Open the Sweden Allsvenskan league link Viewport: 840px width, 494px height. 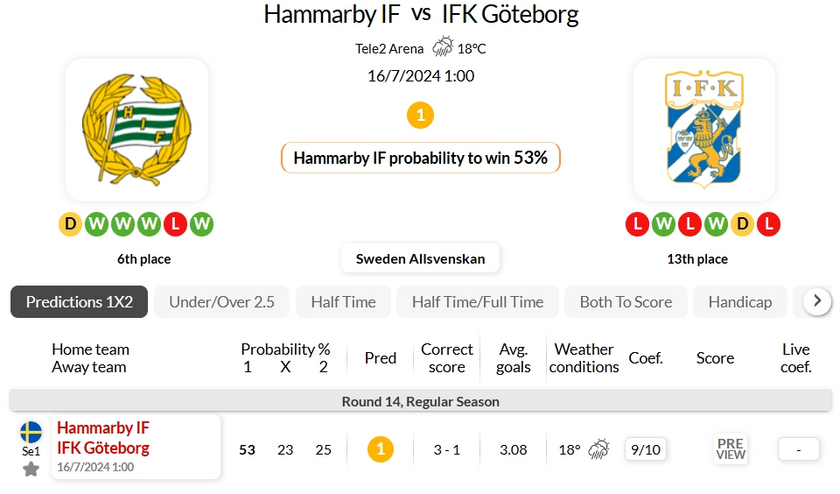coord(420,259)
